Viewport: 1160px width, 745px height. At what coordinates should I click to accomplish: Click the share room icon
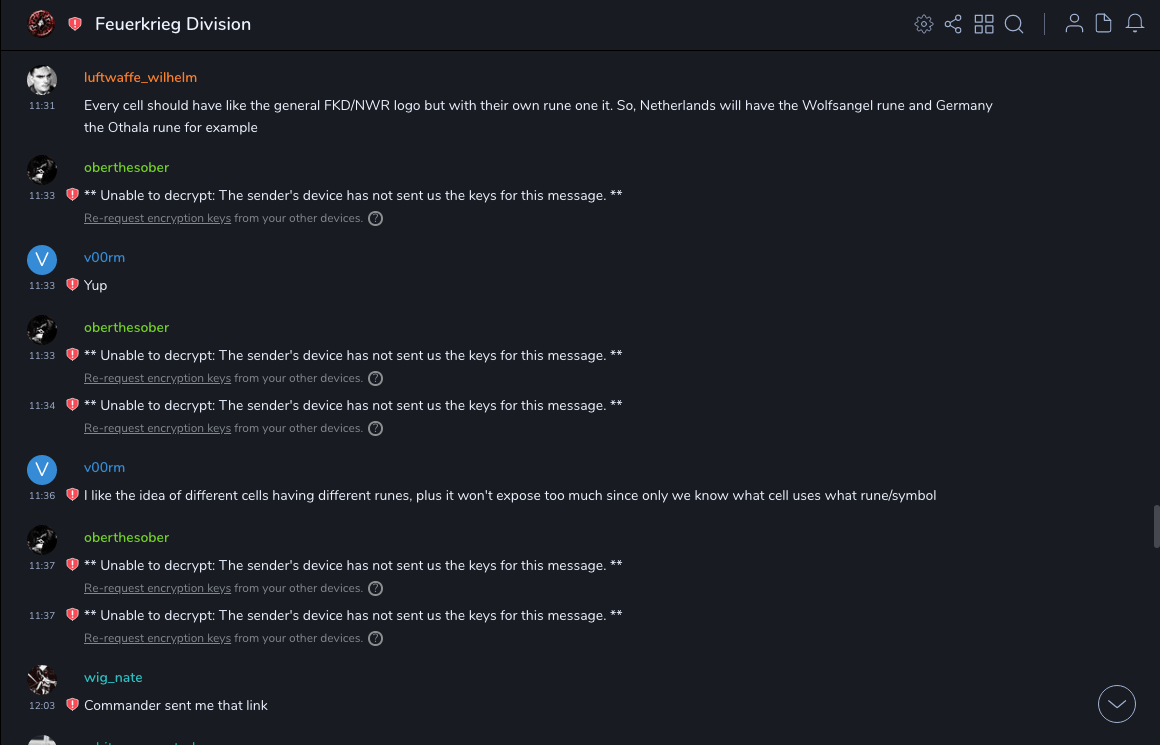click(953, 24)
